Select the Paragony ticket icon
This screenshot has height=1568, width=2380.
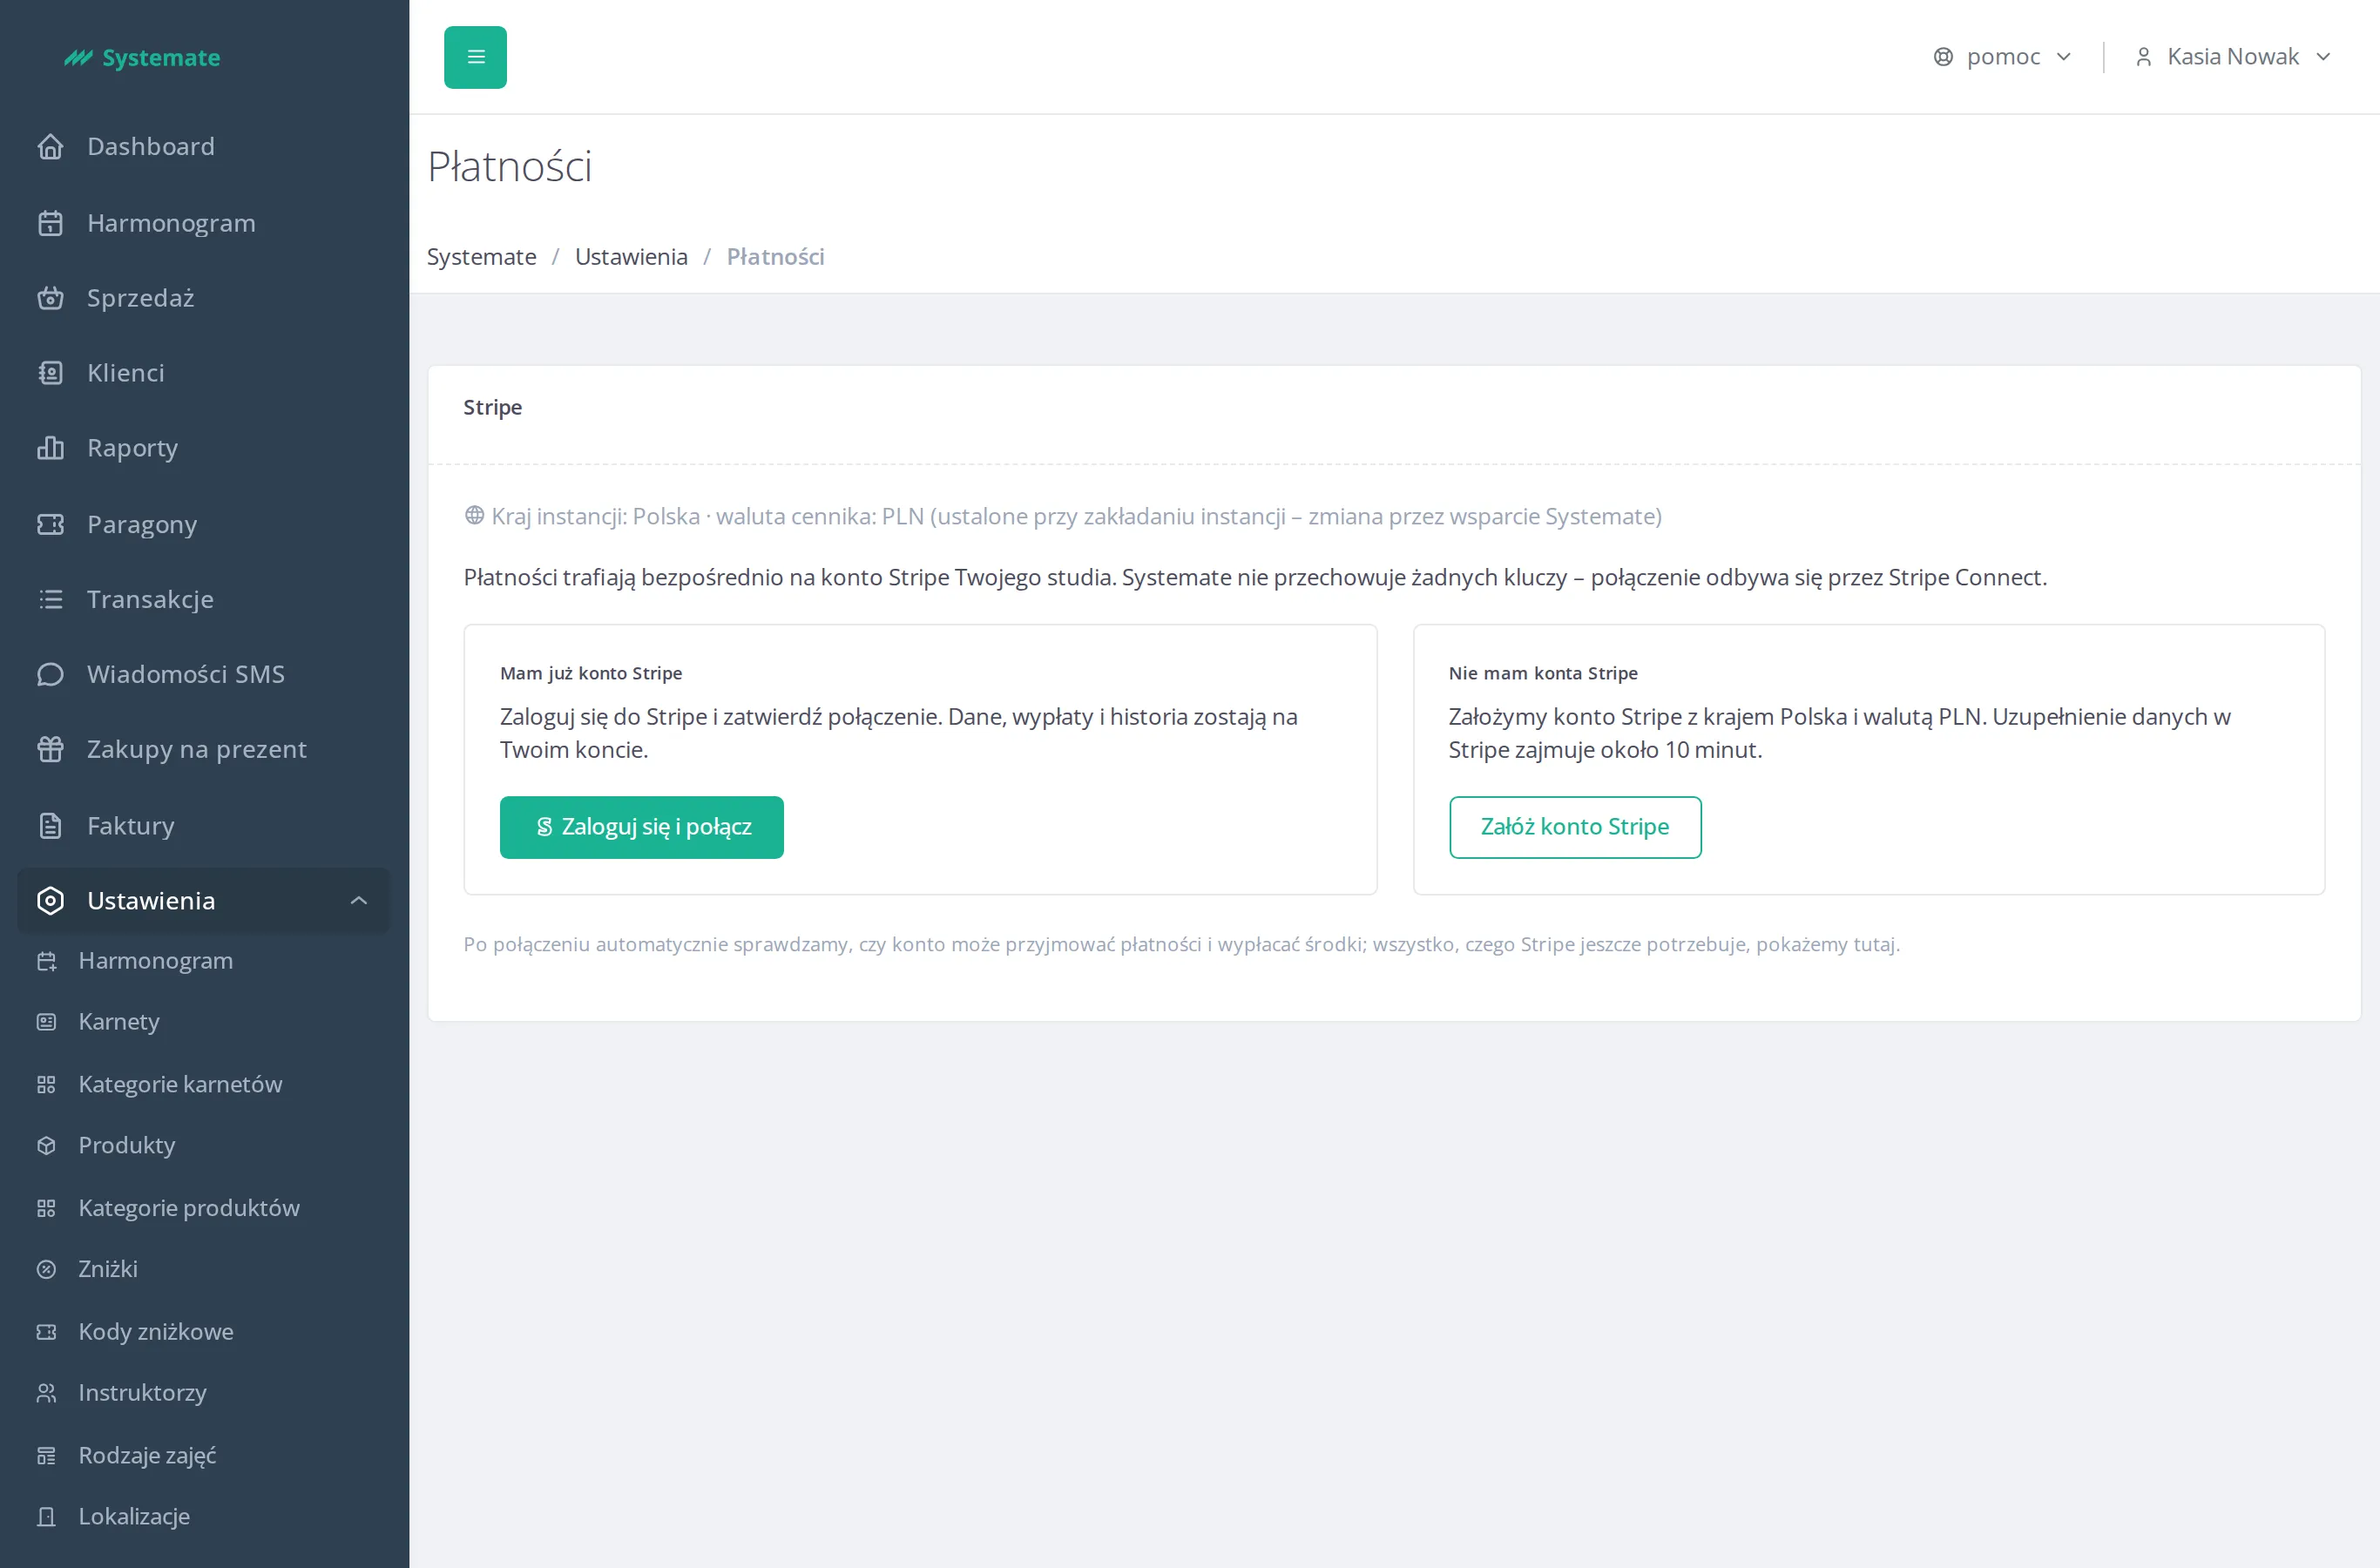click(50, 524)
